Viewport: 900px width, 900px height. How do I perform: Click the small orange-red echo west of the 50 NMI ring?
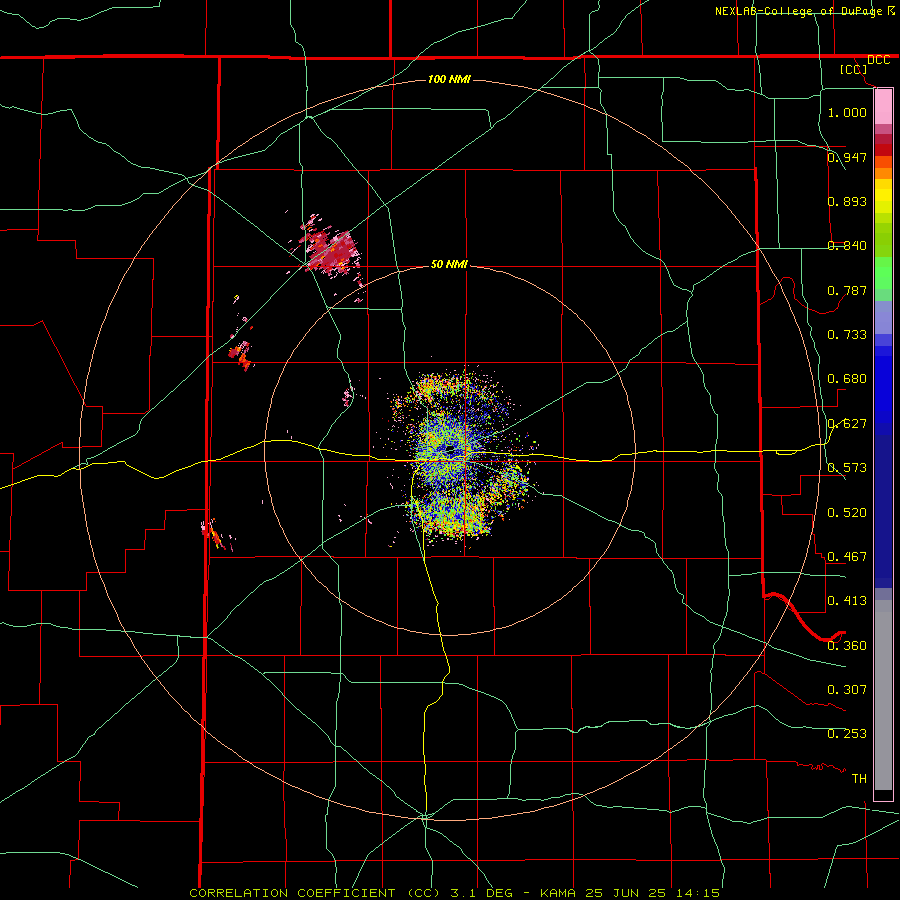pos(242,355)
